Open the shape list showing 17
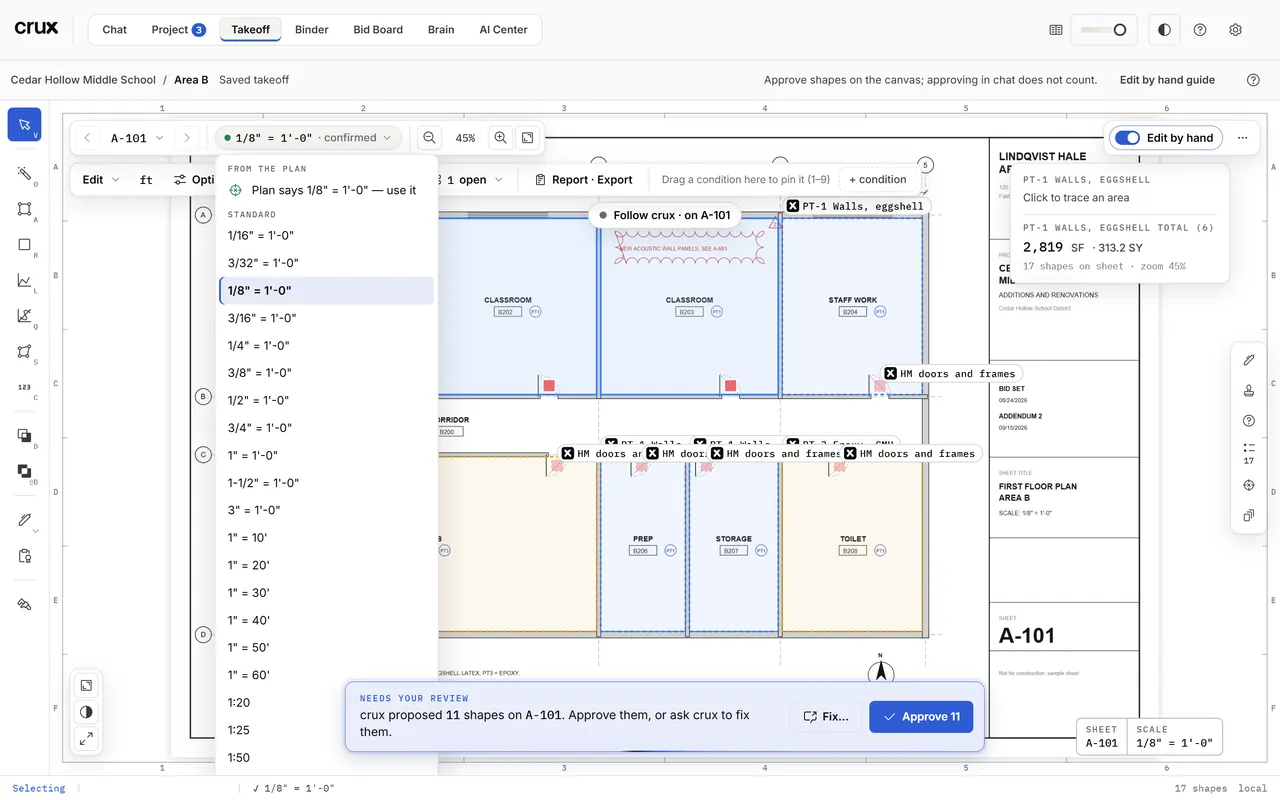This screenshot has width=1280, height=800. click(1248, 454)
